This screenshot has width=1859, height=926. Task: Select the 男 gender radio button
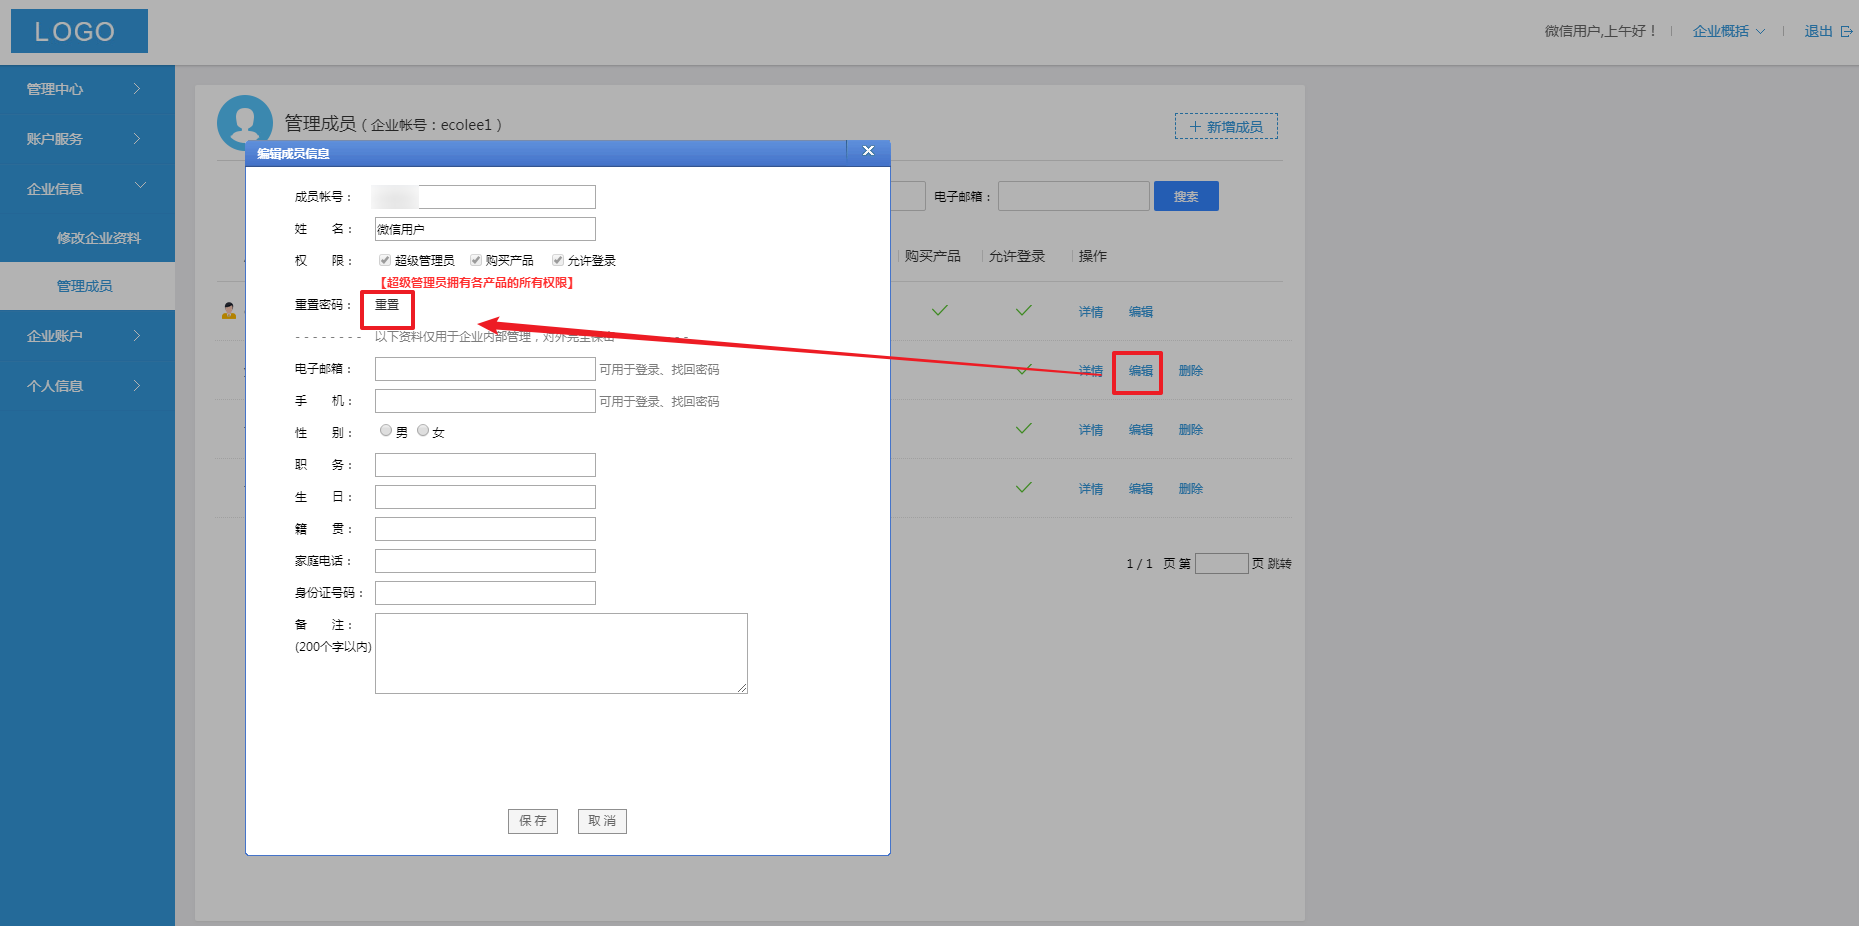point(386,431)
